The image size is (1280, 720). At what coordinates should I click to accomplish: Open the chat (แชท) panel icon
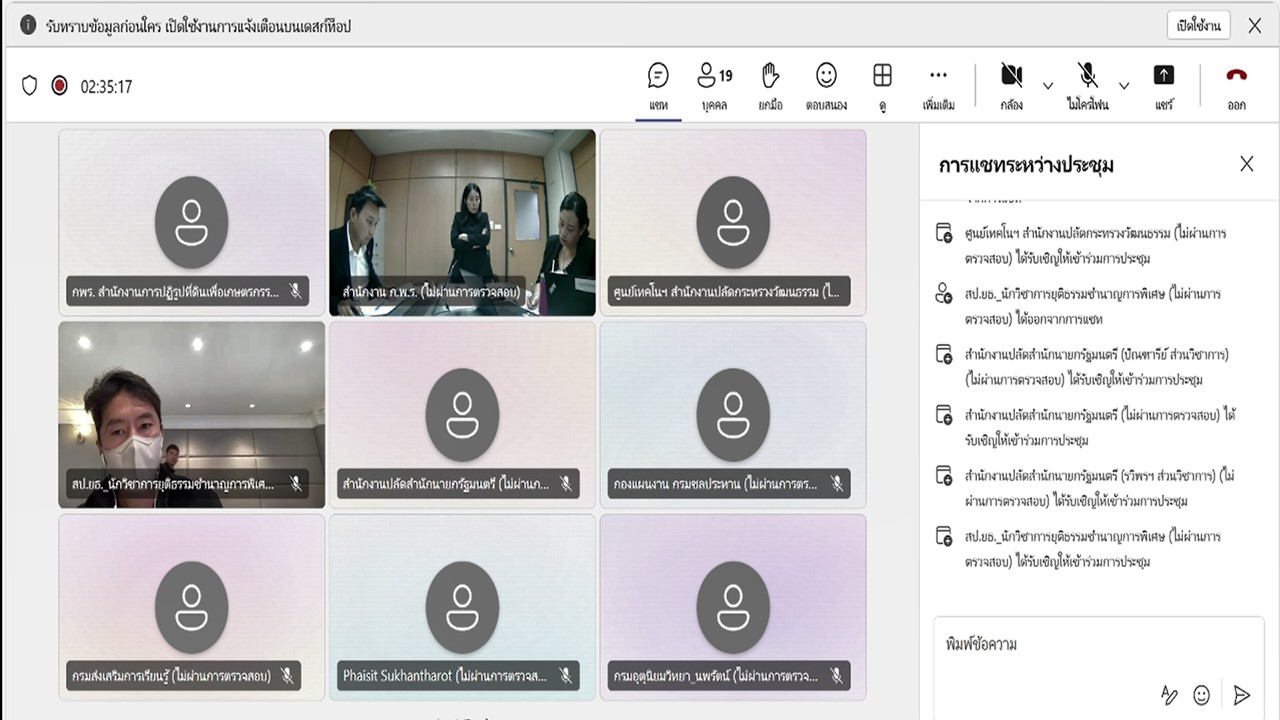pos(658,76)
